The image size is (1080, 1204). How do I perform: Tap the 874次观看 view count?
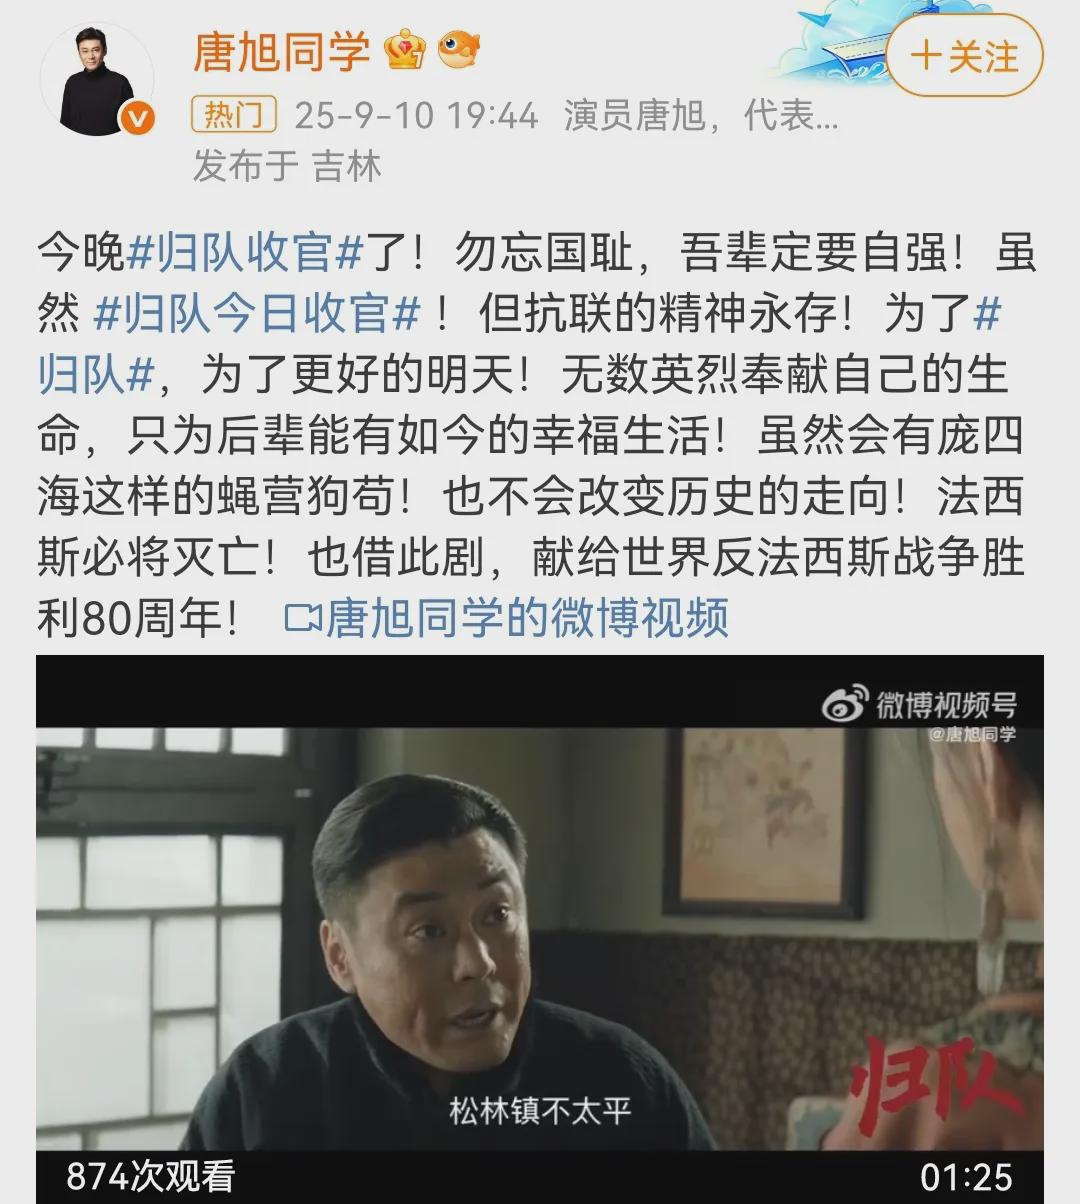coord(150,1176)
